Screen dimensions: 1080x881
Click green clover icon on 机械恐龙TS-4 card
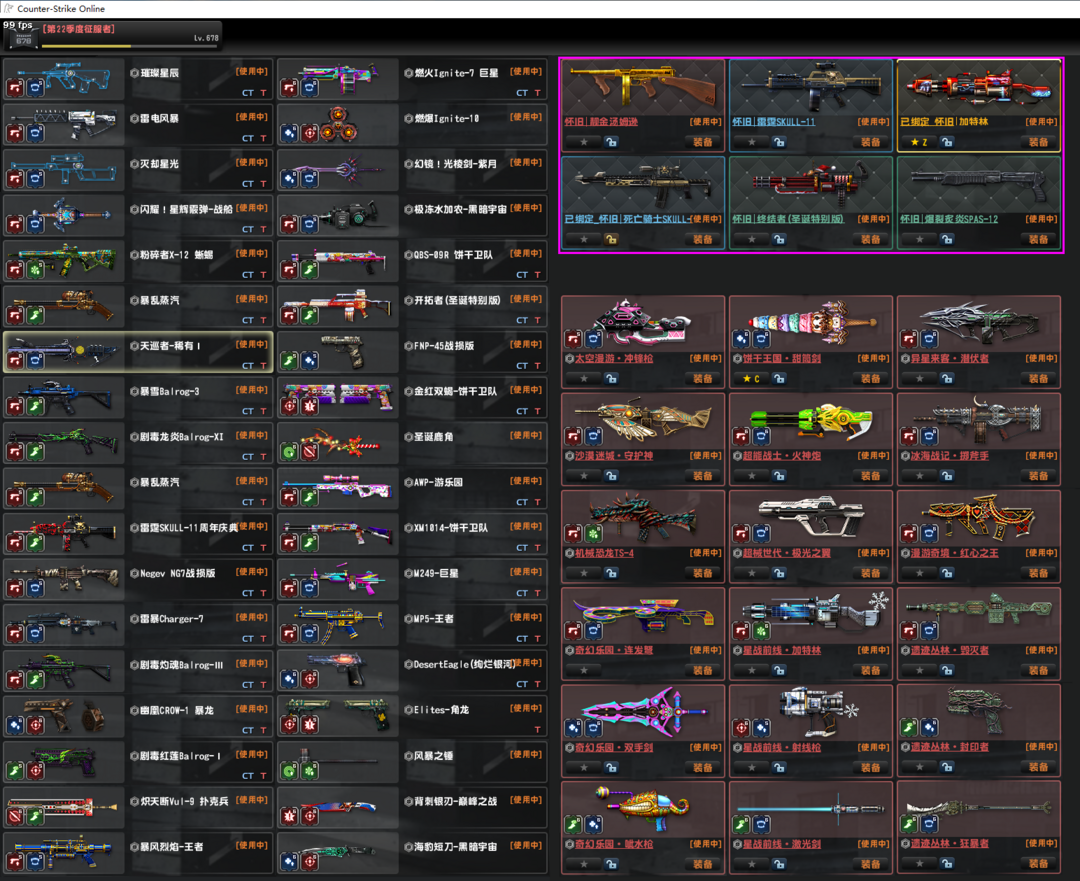click(x=593, y=532)
